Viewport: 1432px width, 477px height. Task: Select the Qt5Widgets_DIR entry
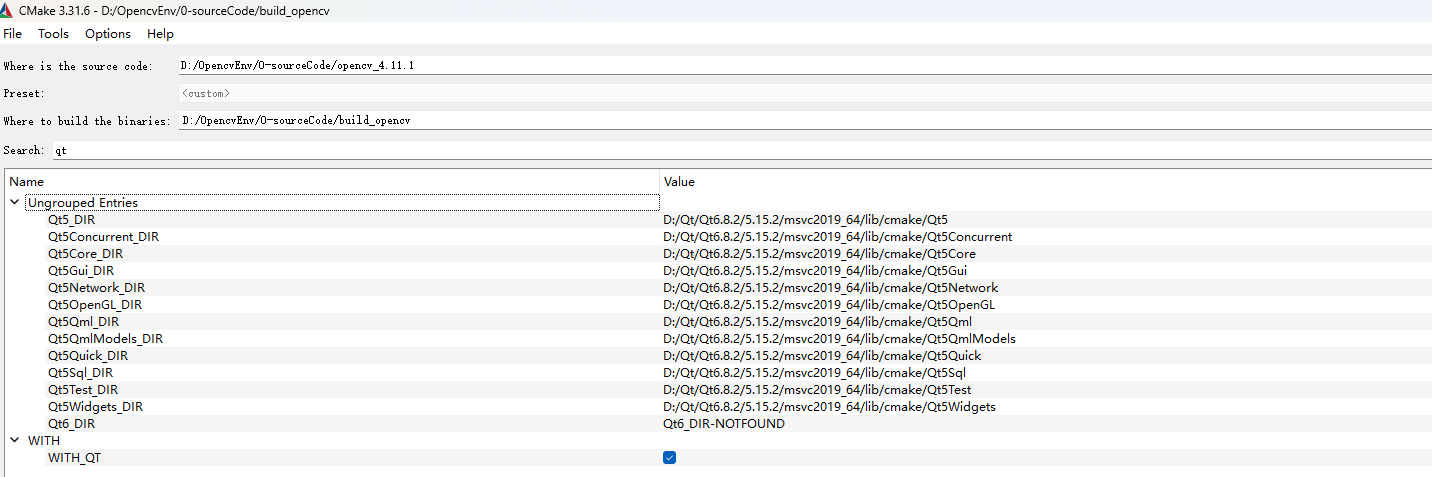[96, 407]
